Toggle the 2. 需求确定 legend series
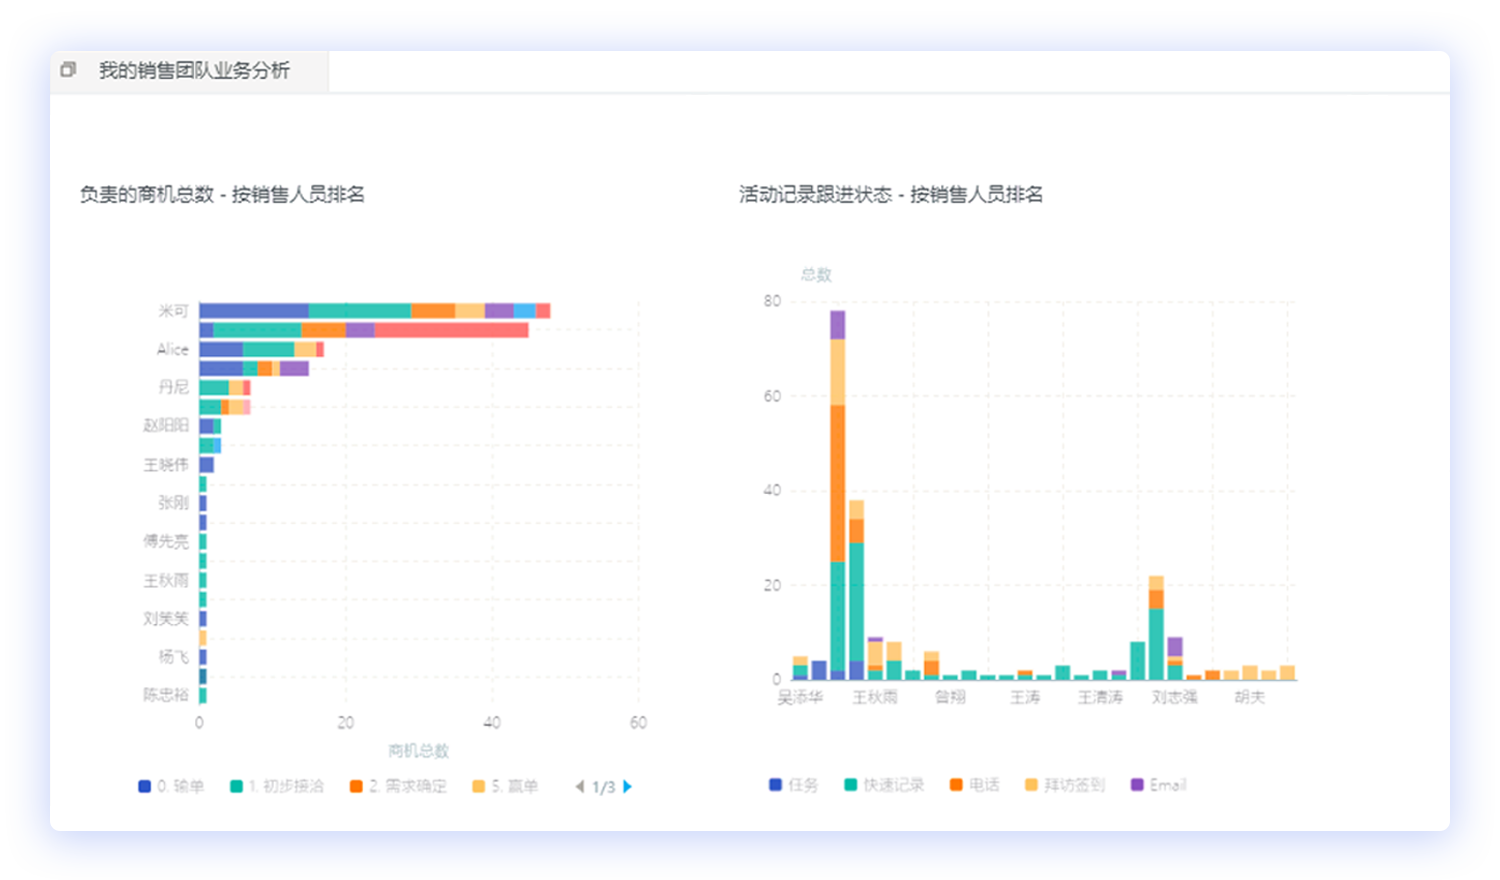The image size is (1500, 880). pos(398,787)
